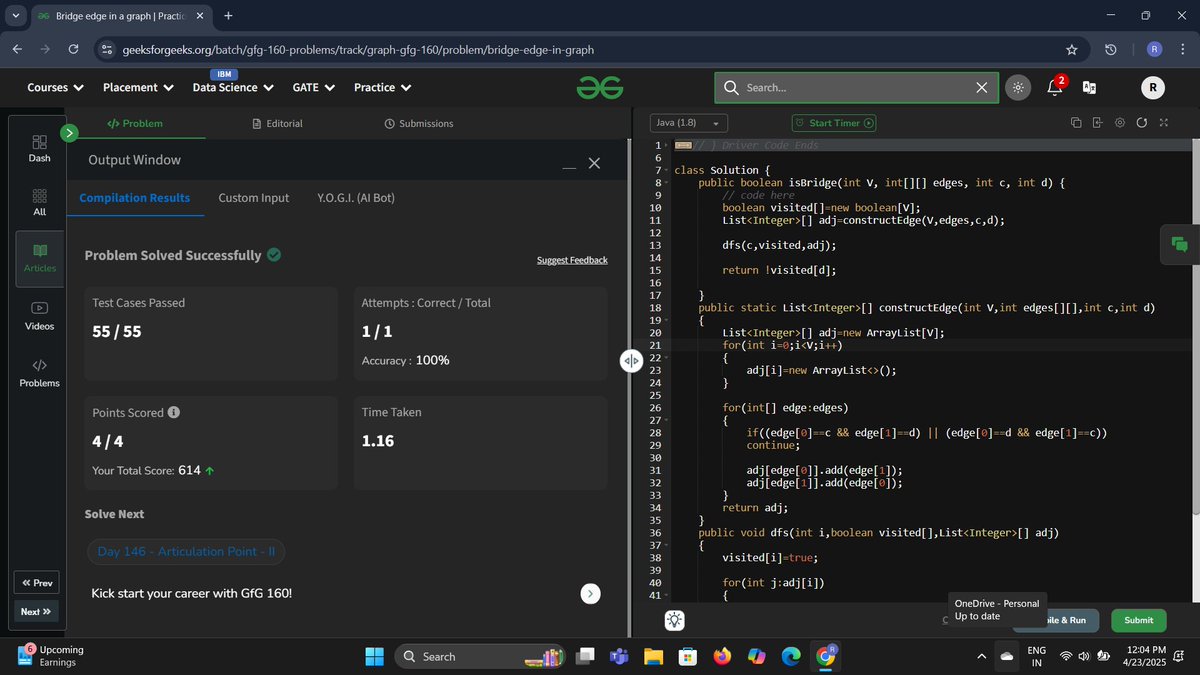
Task: Open Microsoft Edge from the taskbar
Action: 791,656
